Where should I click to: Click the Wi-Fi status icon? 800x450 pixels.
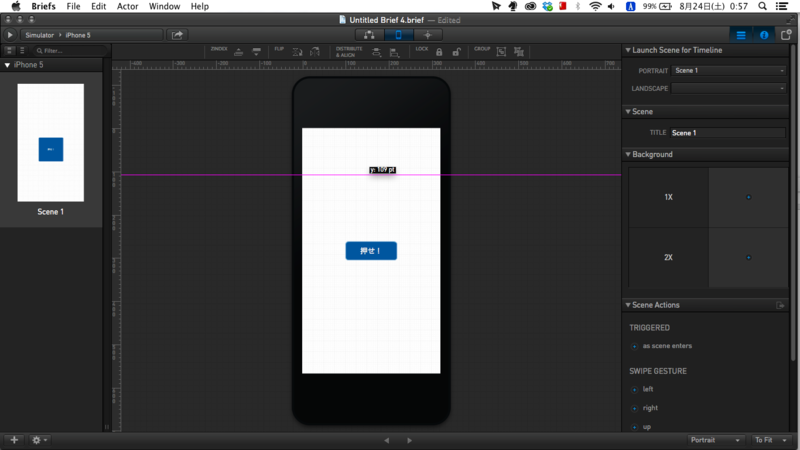[x=595, y=6]
